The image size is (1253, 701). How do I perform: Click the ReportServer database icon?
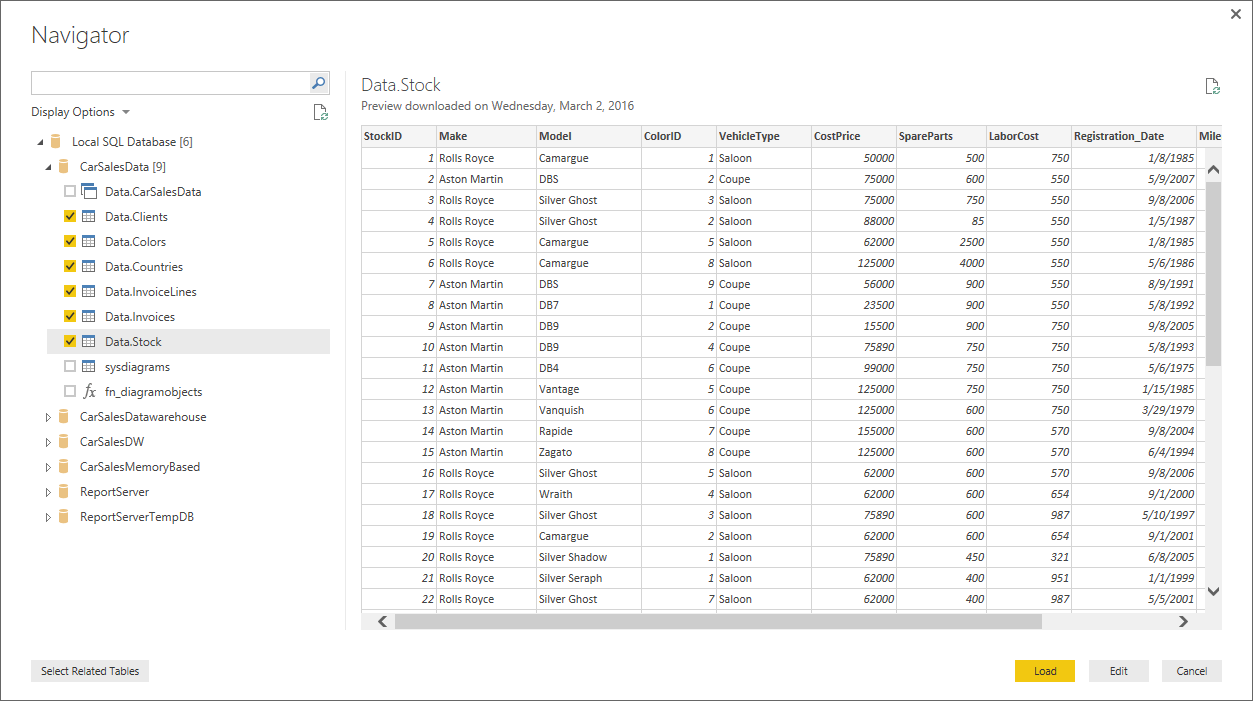(64, 492)
